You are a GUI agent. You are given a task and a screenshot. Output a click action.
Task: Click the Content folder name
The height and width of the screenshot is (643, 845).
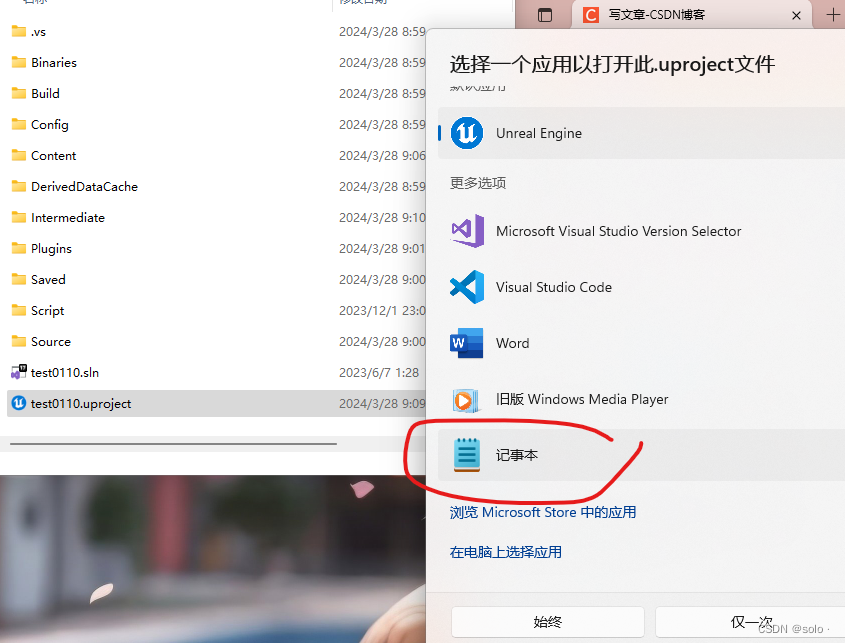(53, 156)
